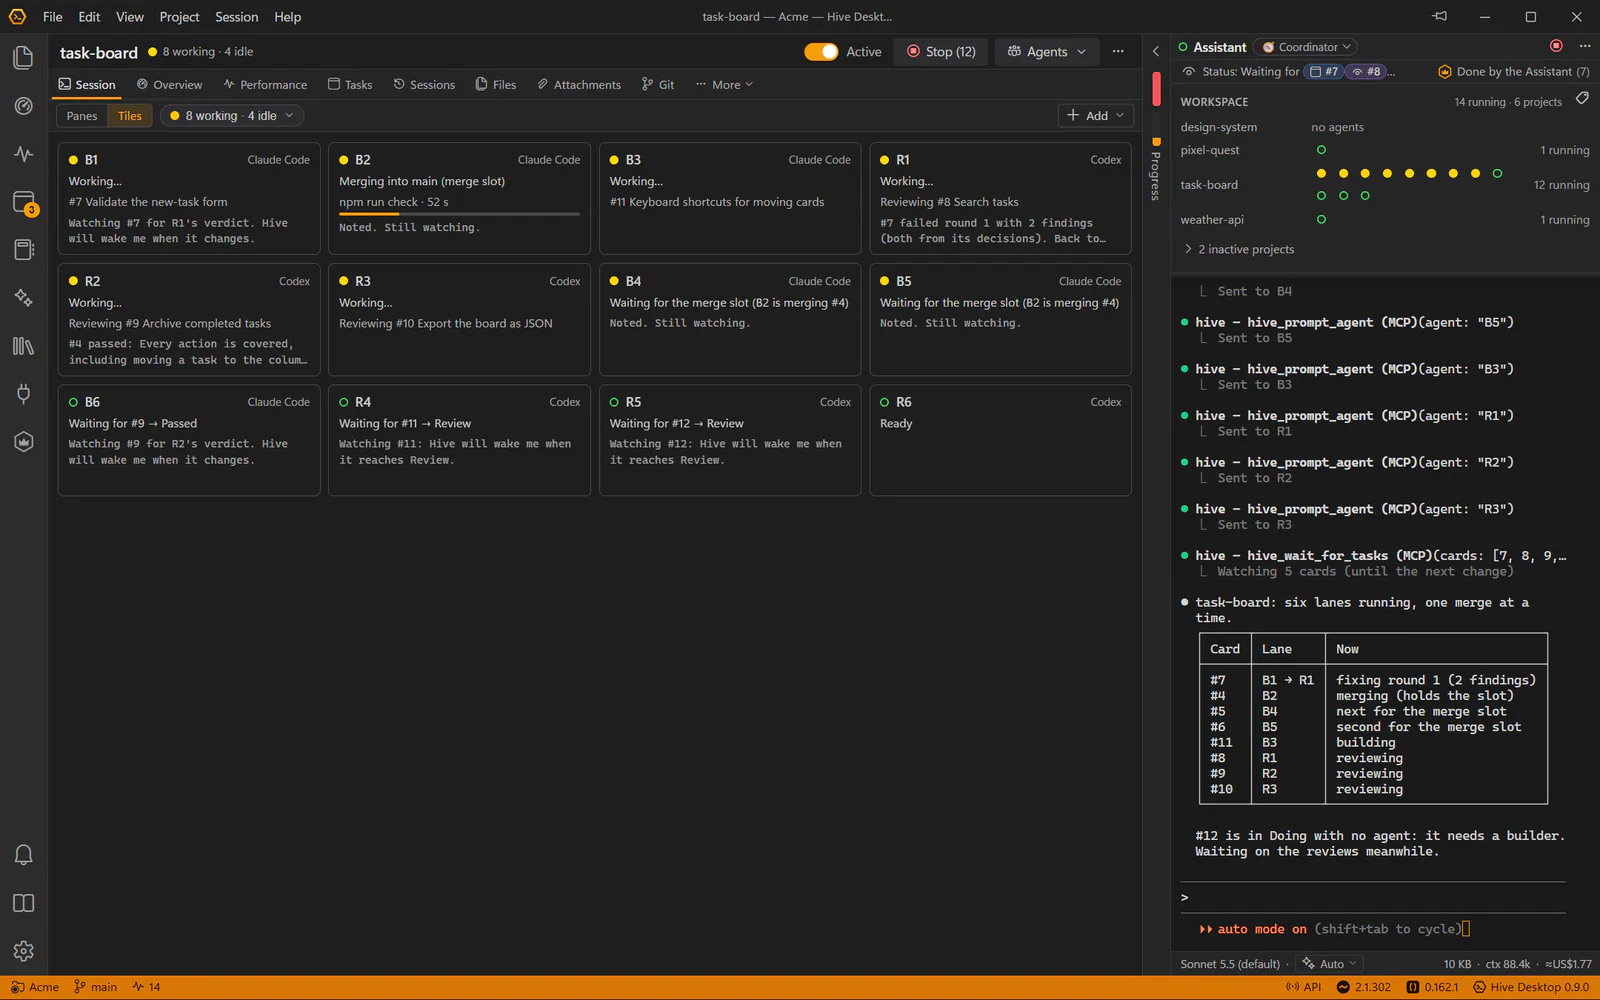
Task: Click the main branch in status bar
Action: (x=96, y=987)
